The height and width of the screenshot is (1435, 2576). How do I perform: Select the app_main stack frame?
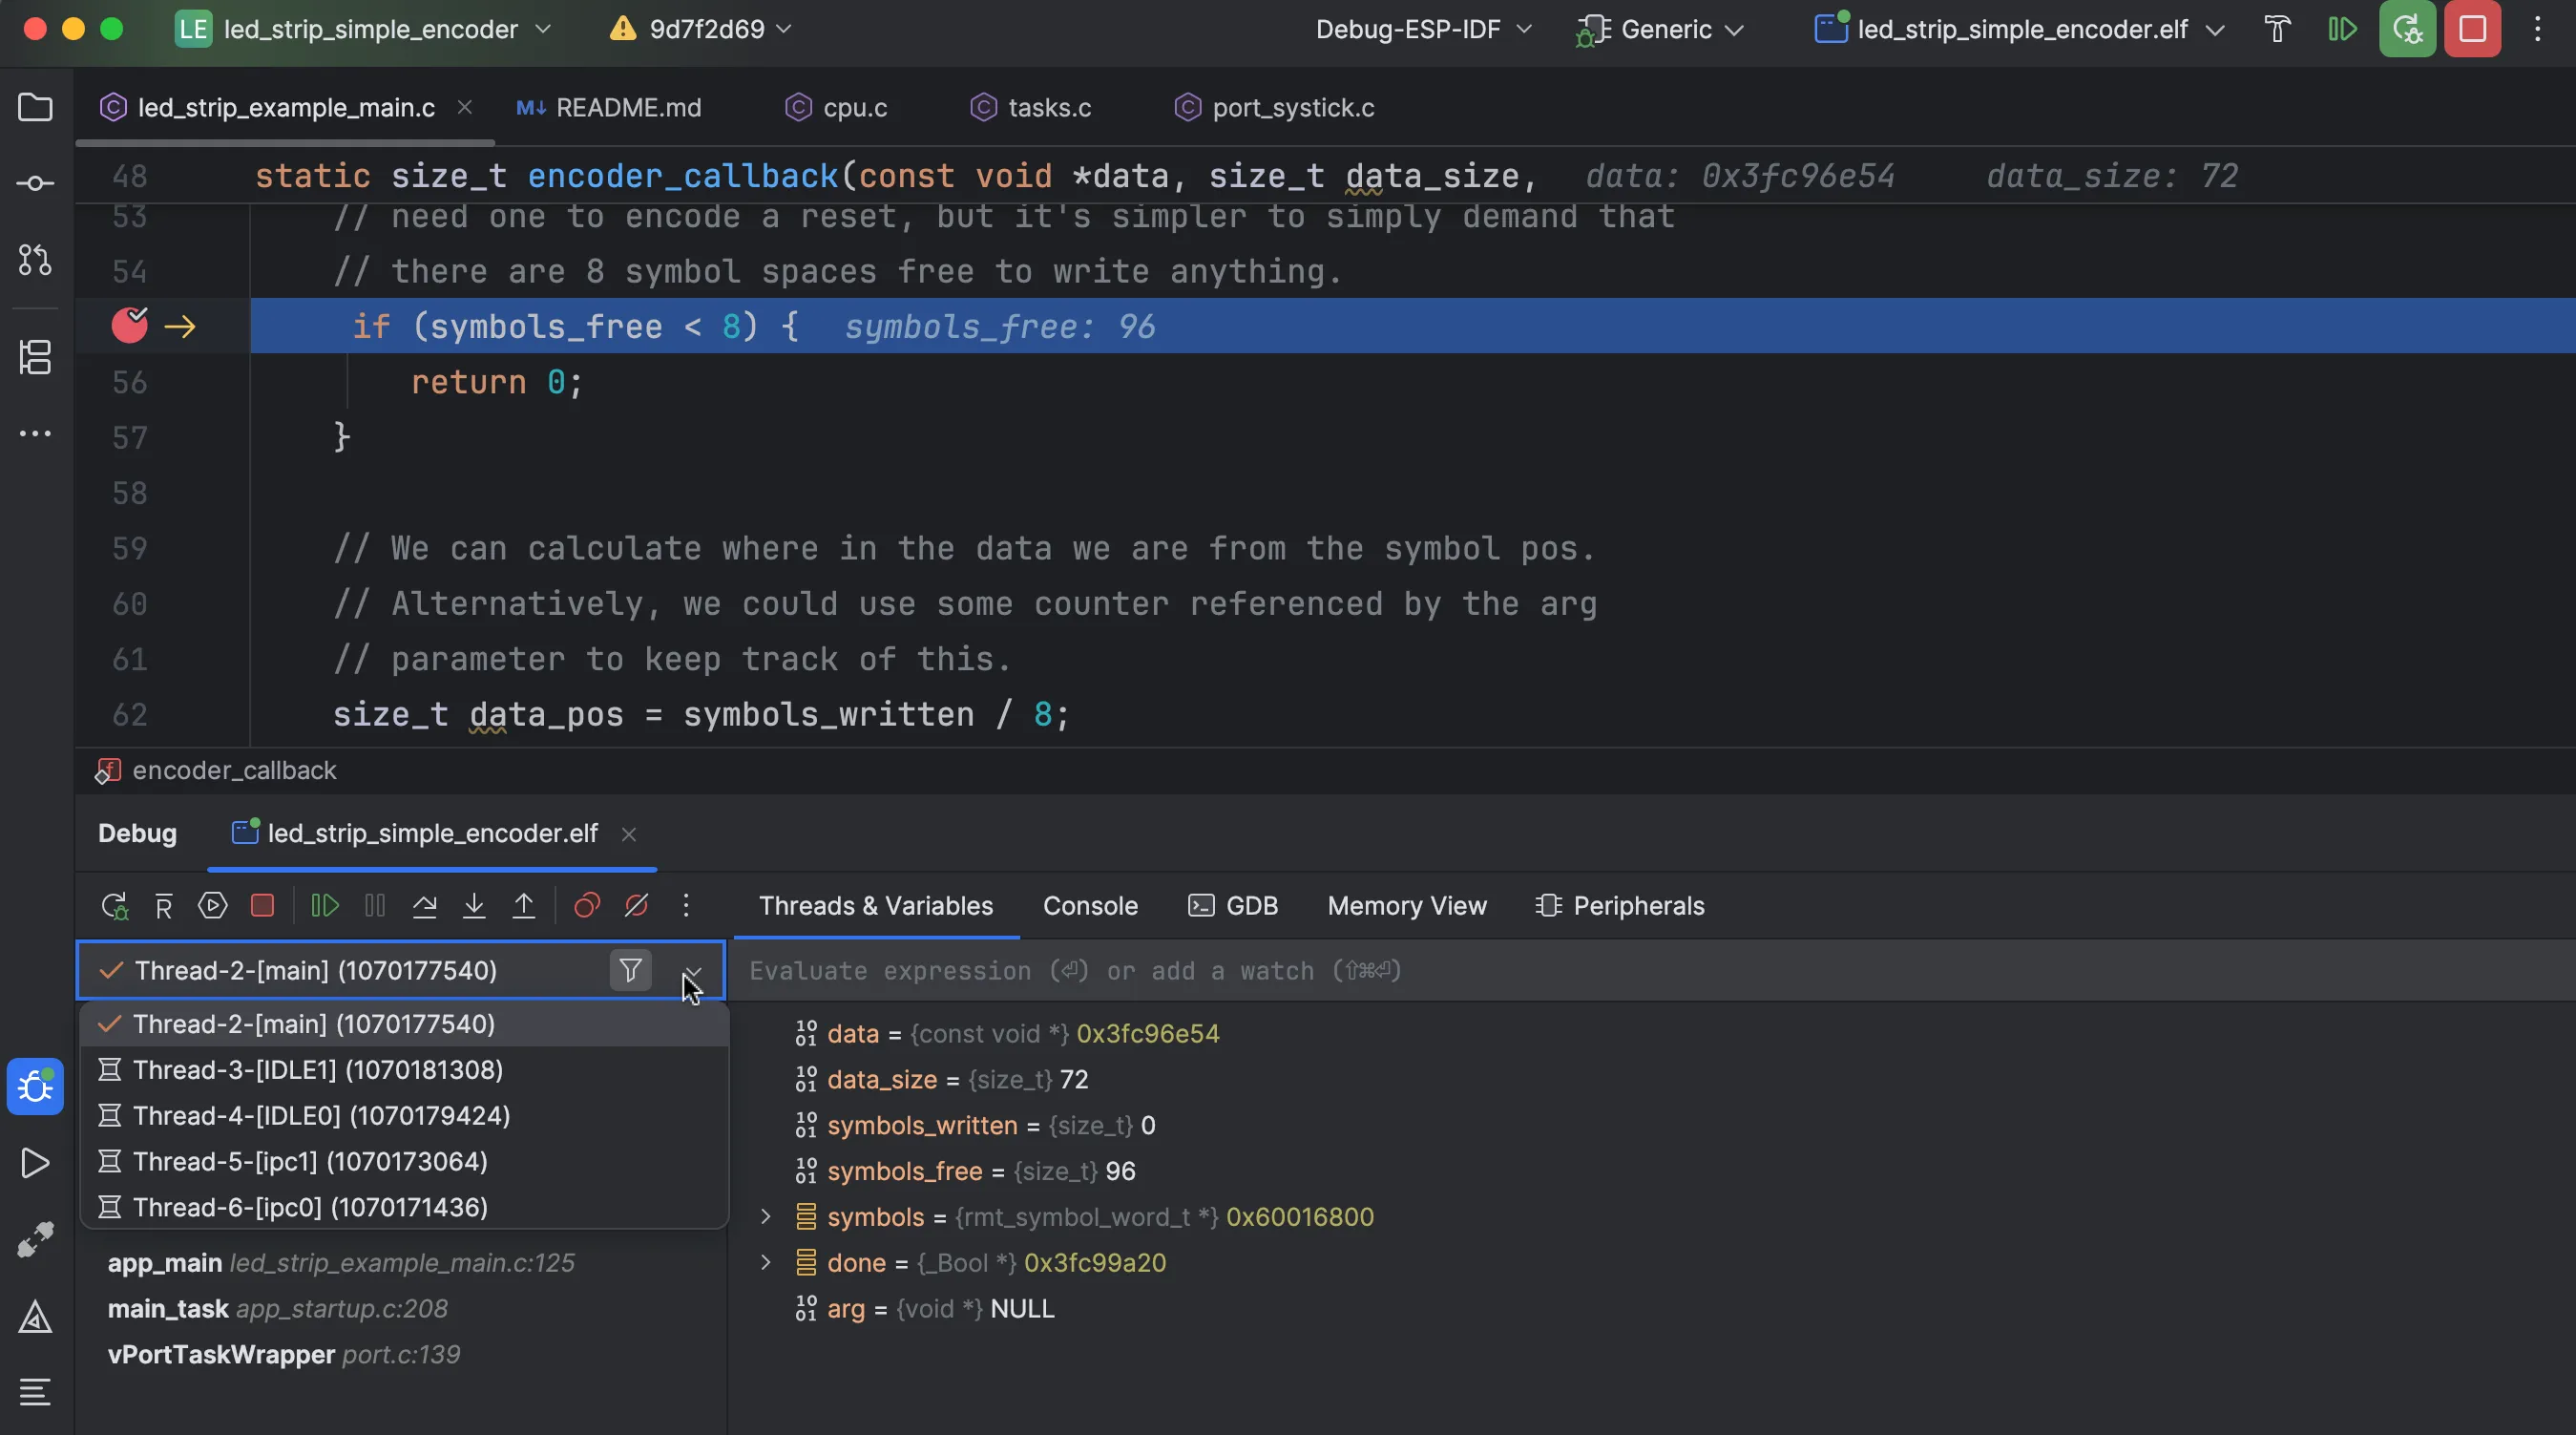click(165, 1263)
